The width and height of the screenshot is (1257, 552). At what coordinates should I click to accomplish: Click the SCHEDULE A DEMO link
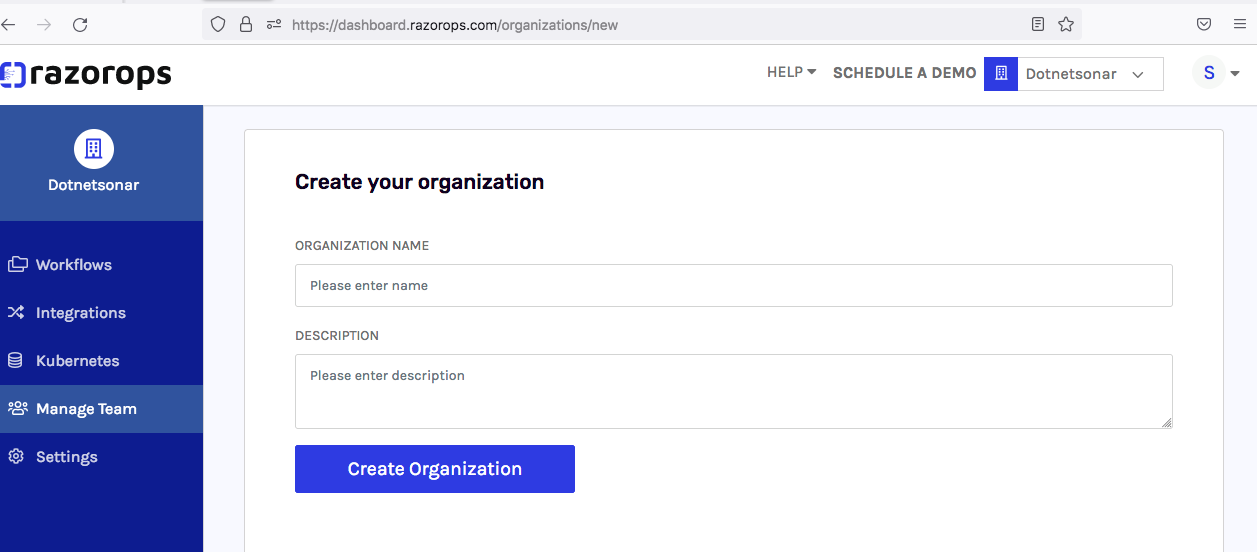(x=905, y=73)
